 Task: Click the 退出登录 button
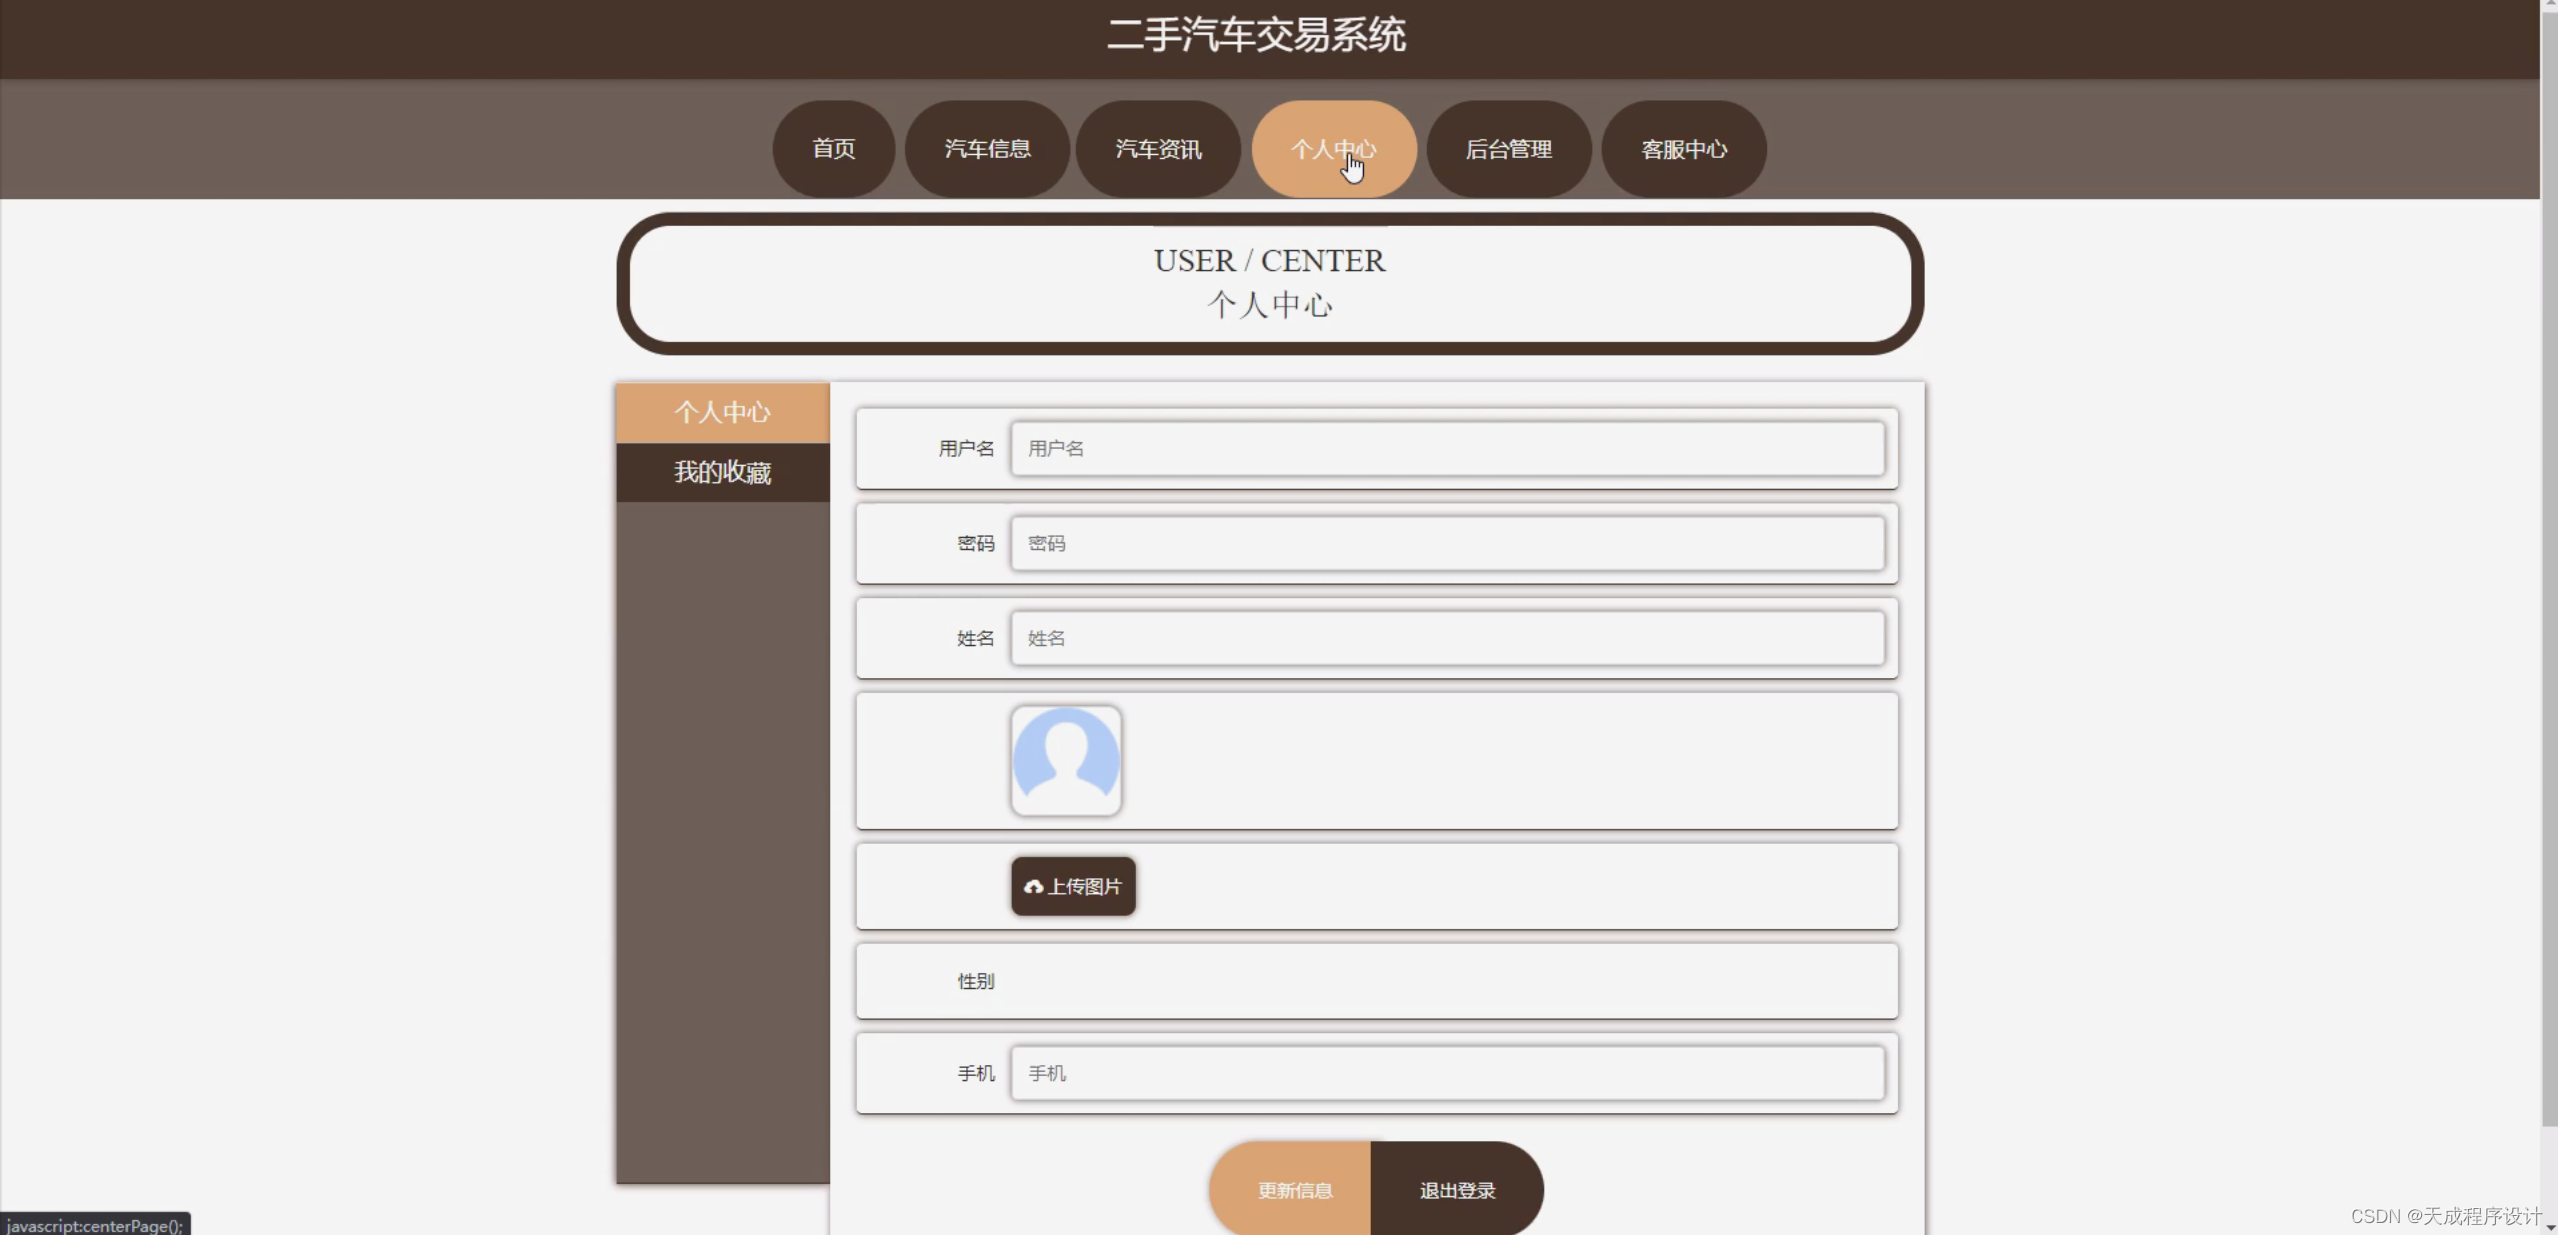[x=1457, y=1190]
